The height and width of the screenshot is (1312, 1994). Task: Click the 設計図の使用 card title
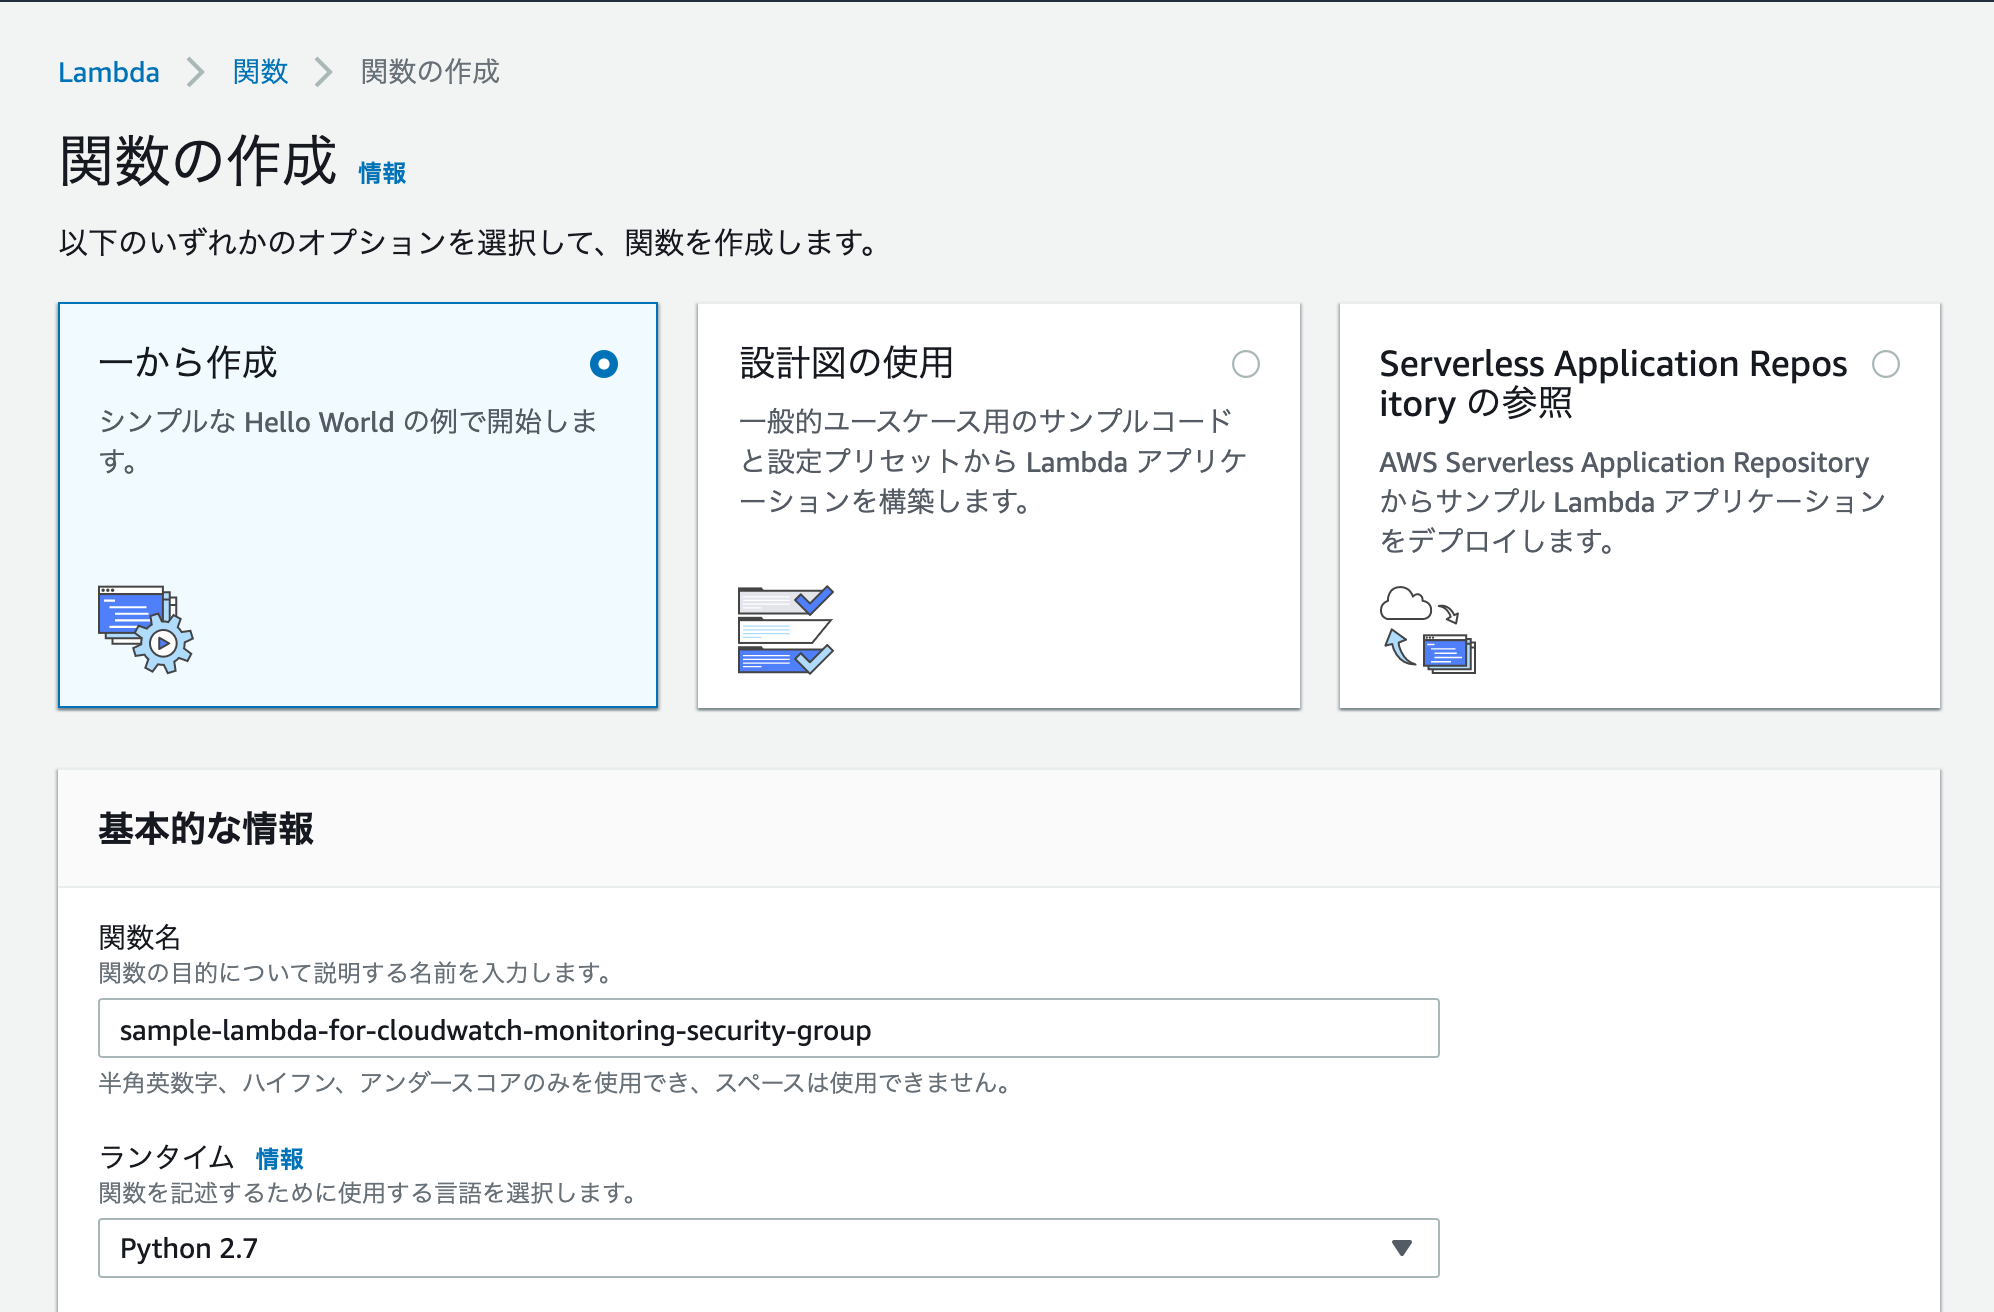pos(847,363)
